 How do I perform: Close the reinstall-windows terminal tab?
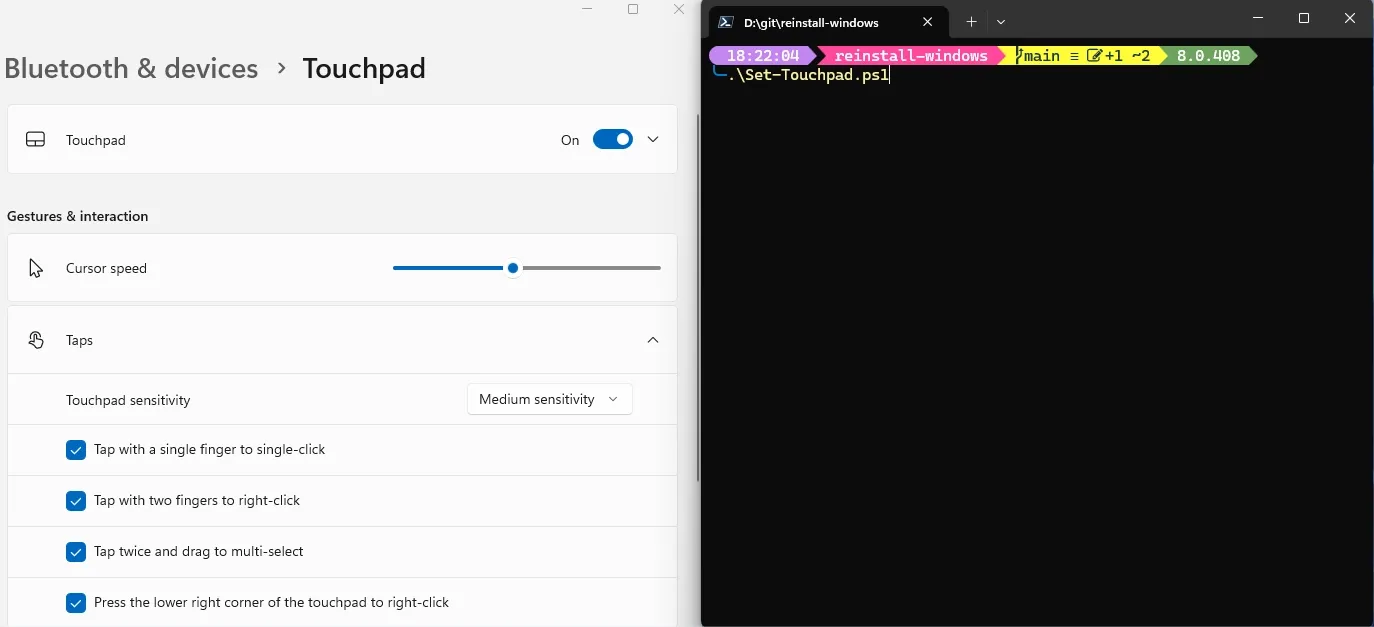click(x=928, y=22)
